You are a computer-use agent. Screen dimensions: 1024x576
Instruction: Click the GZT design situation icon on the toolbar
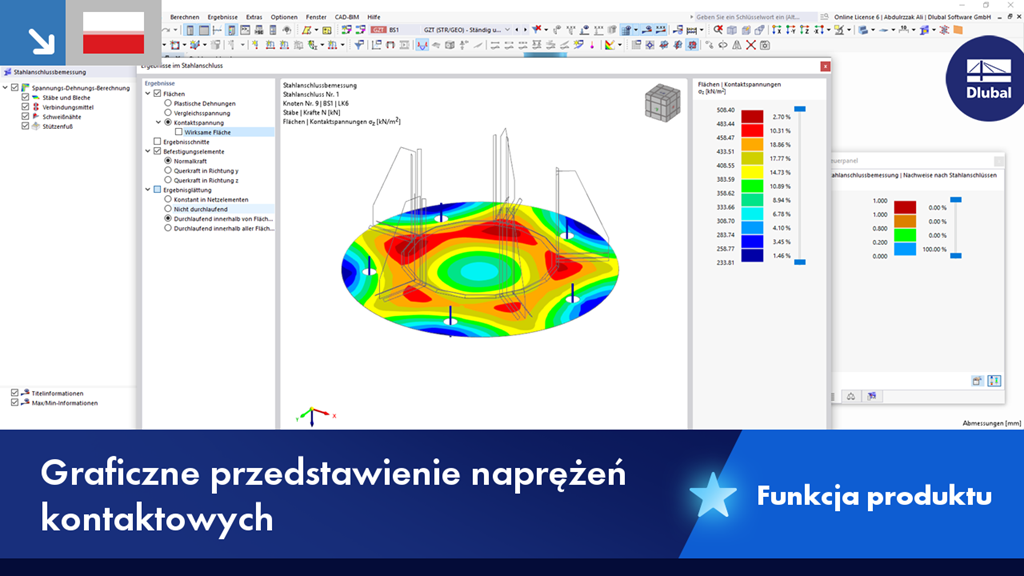pyautogui.click(x=380, y=29)
